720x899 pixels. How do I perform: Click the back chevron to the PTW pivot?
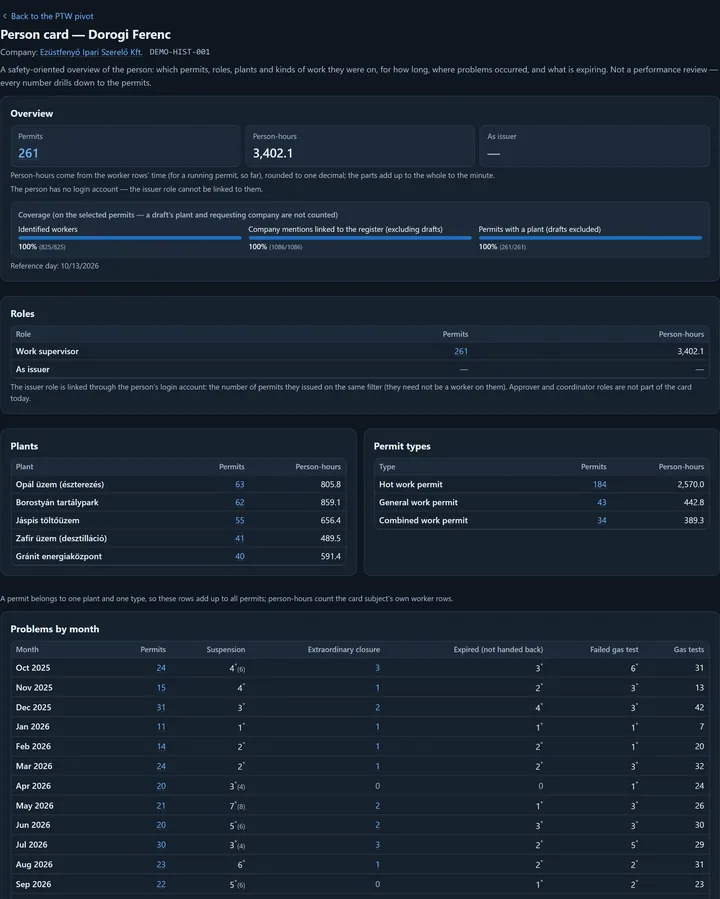(5, 16)
